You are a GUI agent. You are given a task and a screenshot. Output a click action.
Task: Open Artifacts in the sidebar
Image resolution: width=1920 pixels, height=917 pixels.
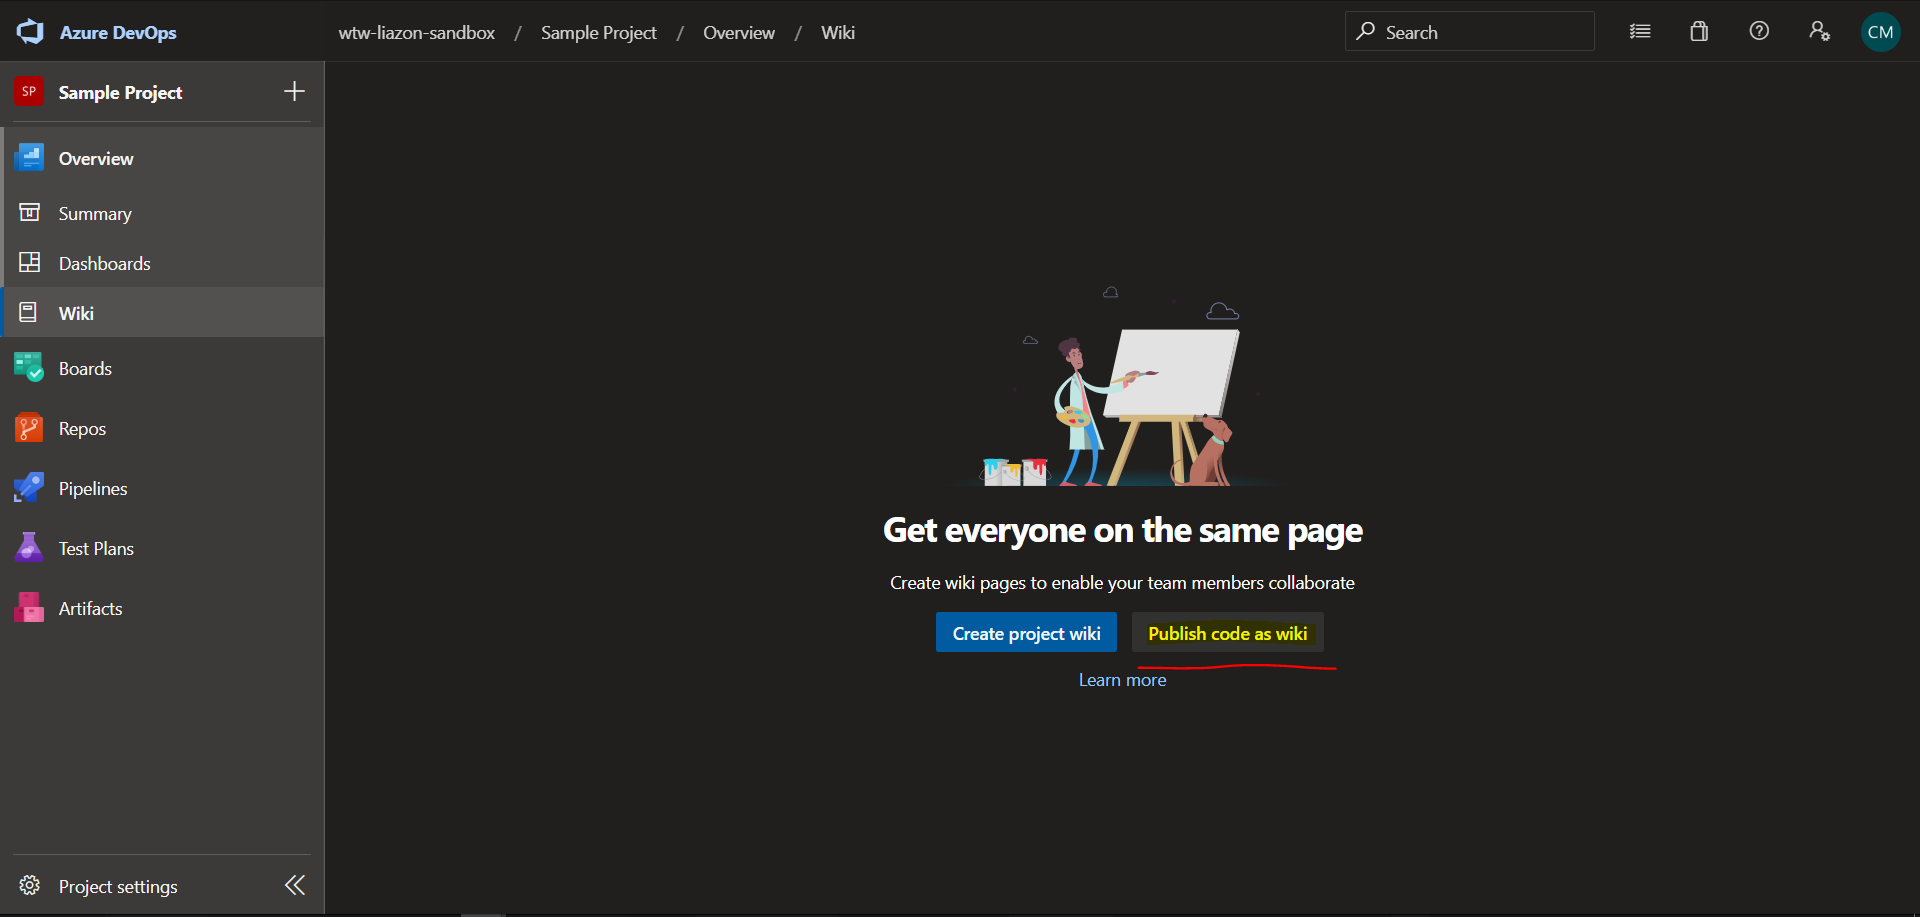click(x=164, y=608)
